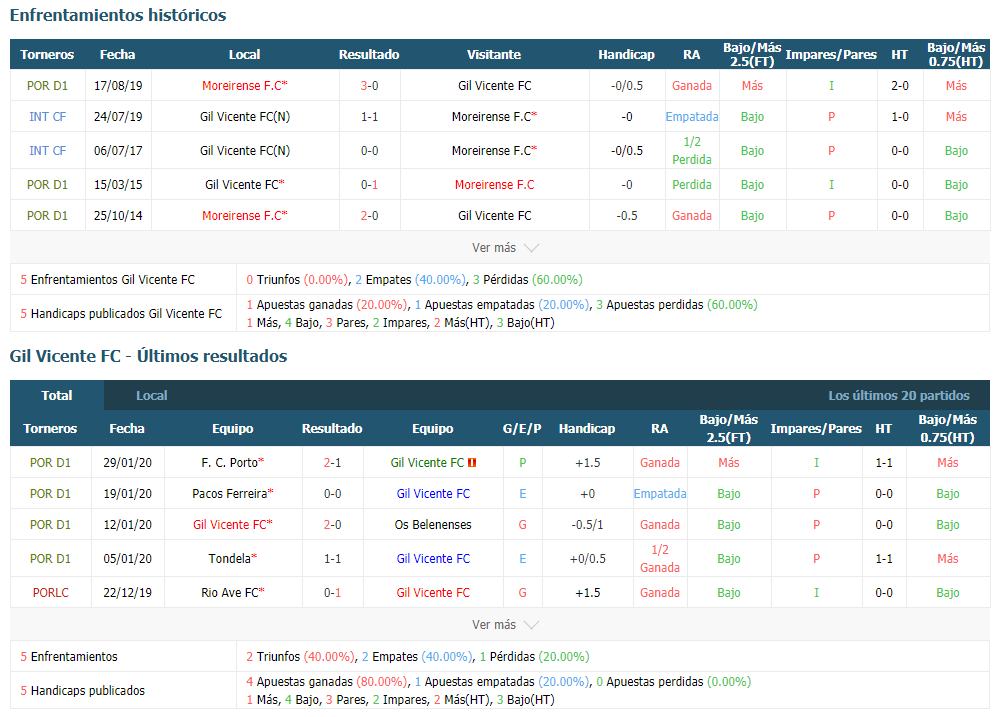Click the 3-0 result on 17/08/19
This screenshot has width=1000, height=717.
click(x=369, y=85)
